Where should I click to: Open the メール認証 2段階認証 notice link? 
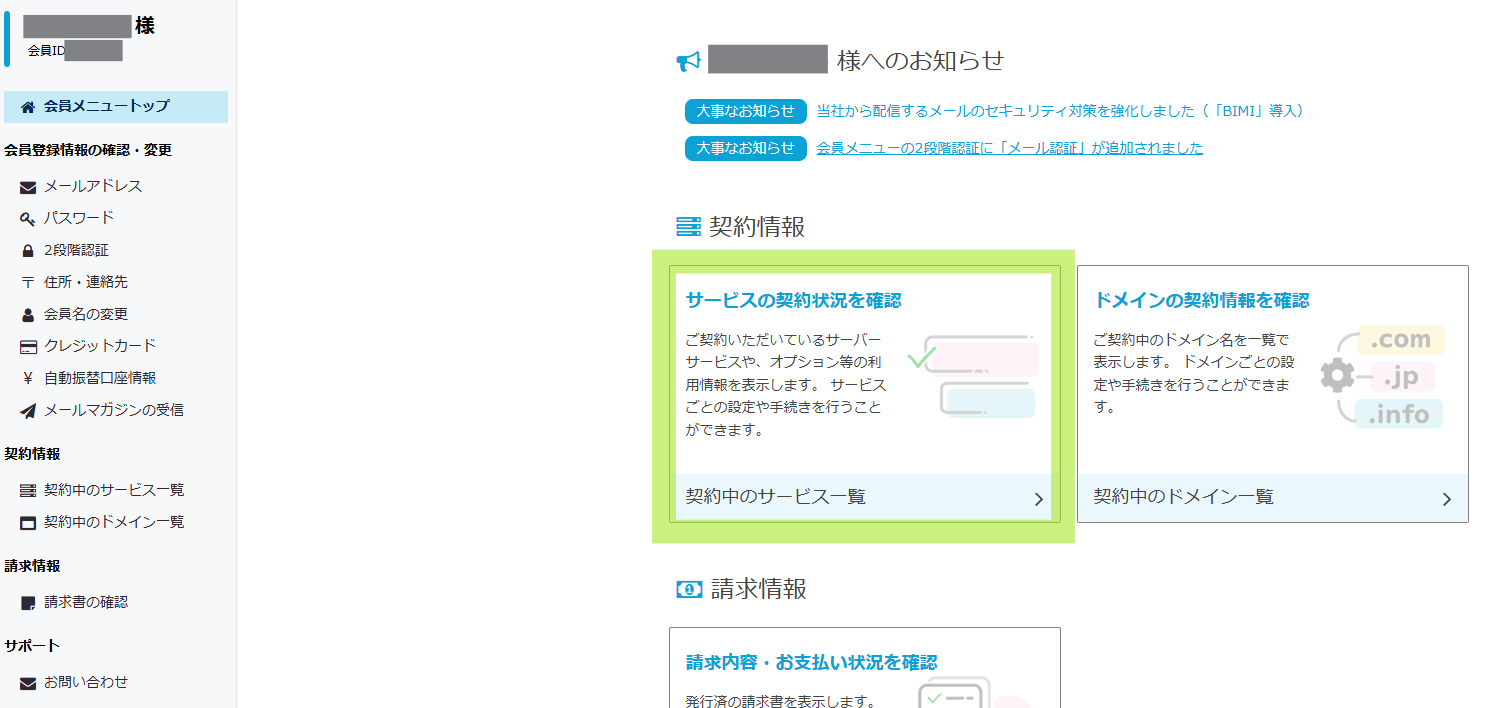tap(1009, 148)
